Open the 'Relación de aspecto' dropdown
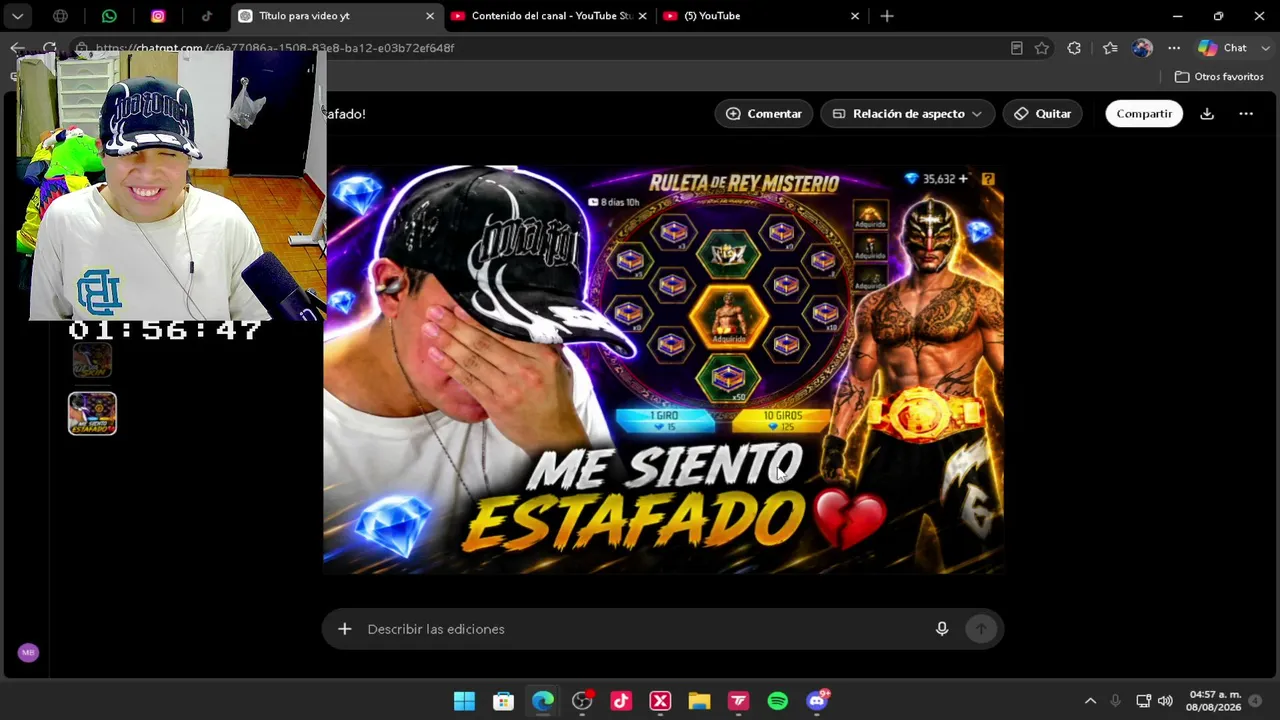Image resolution: width=1280 pixels, height=720 pixels. click(x=907, y=114)
